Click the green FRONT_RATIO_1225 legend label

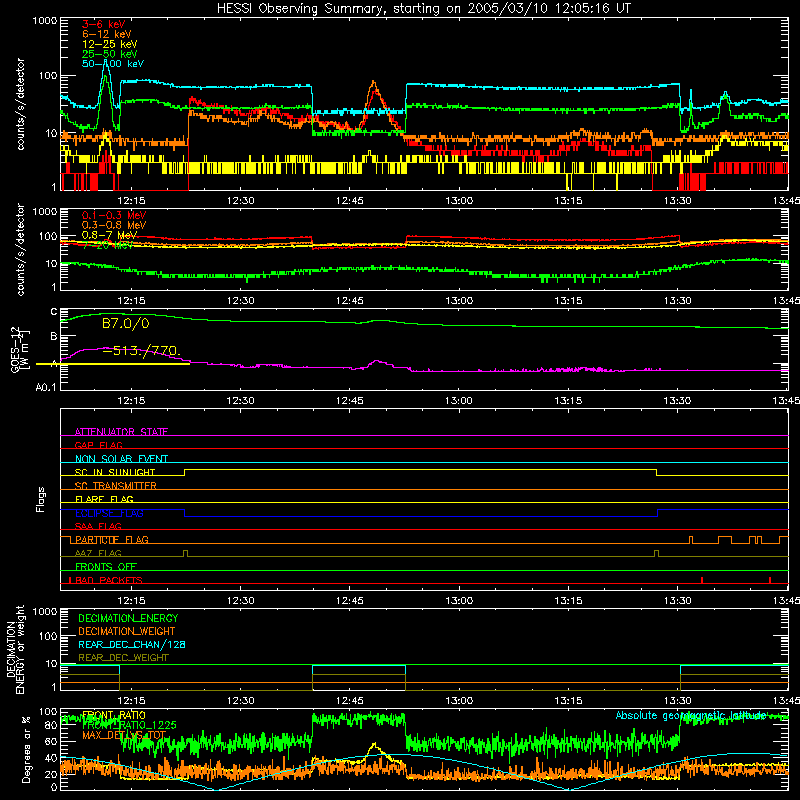tap(129, 725)
